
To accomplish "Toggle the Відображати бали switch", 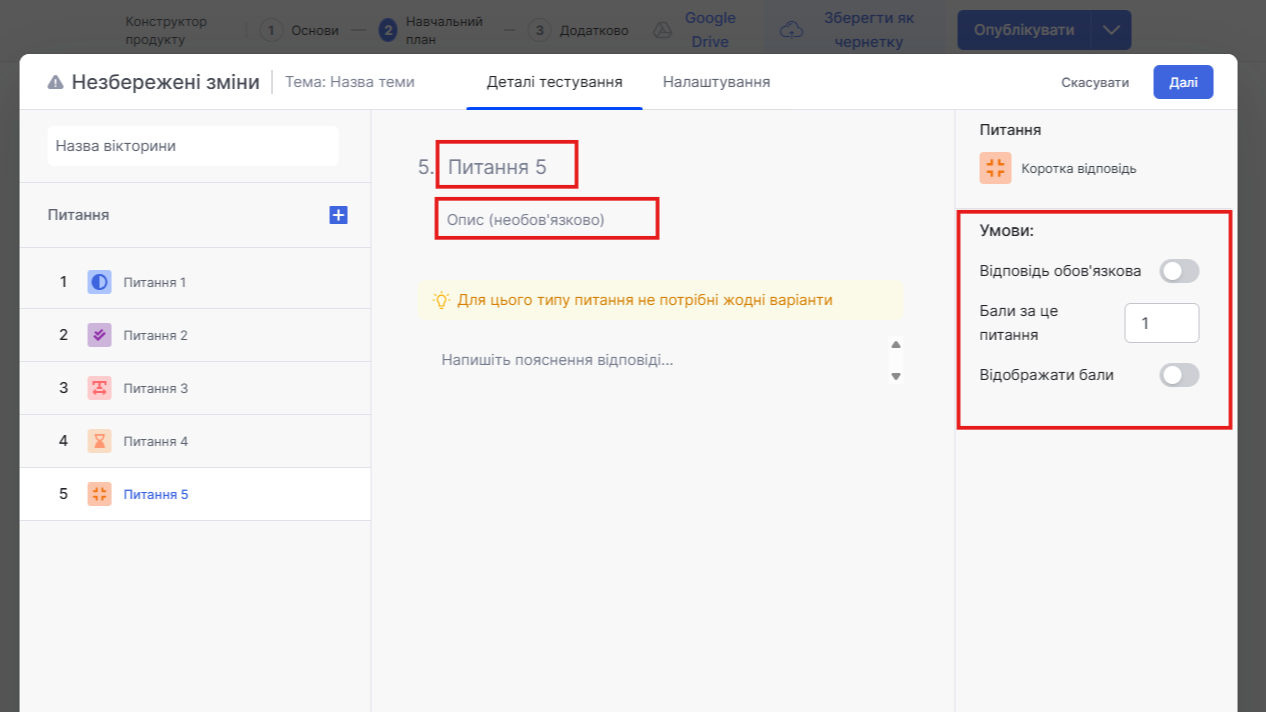I will [x=1178, y=375].
